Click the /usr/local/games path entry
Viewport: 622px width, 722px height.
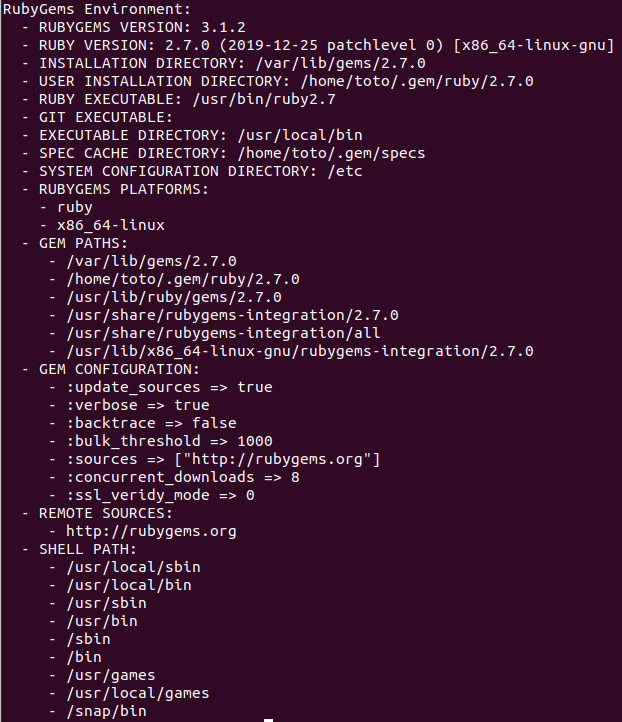138,693
